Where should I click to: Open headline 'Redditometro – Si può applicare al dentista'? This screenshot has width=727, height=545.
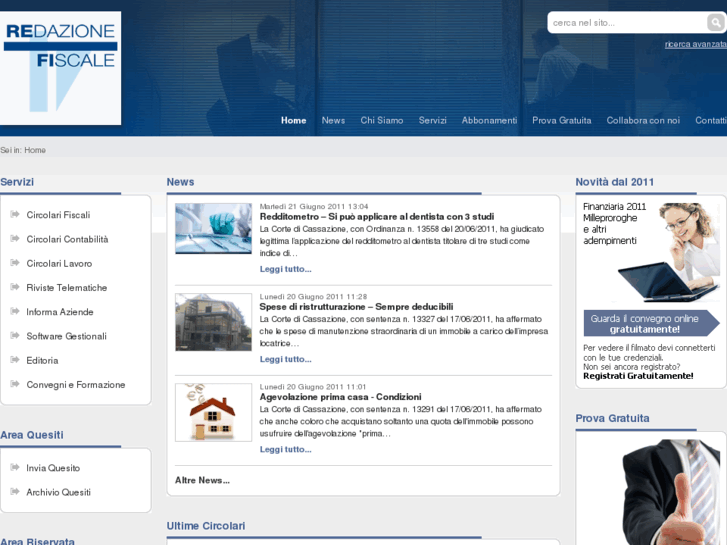click(376, 217)
